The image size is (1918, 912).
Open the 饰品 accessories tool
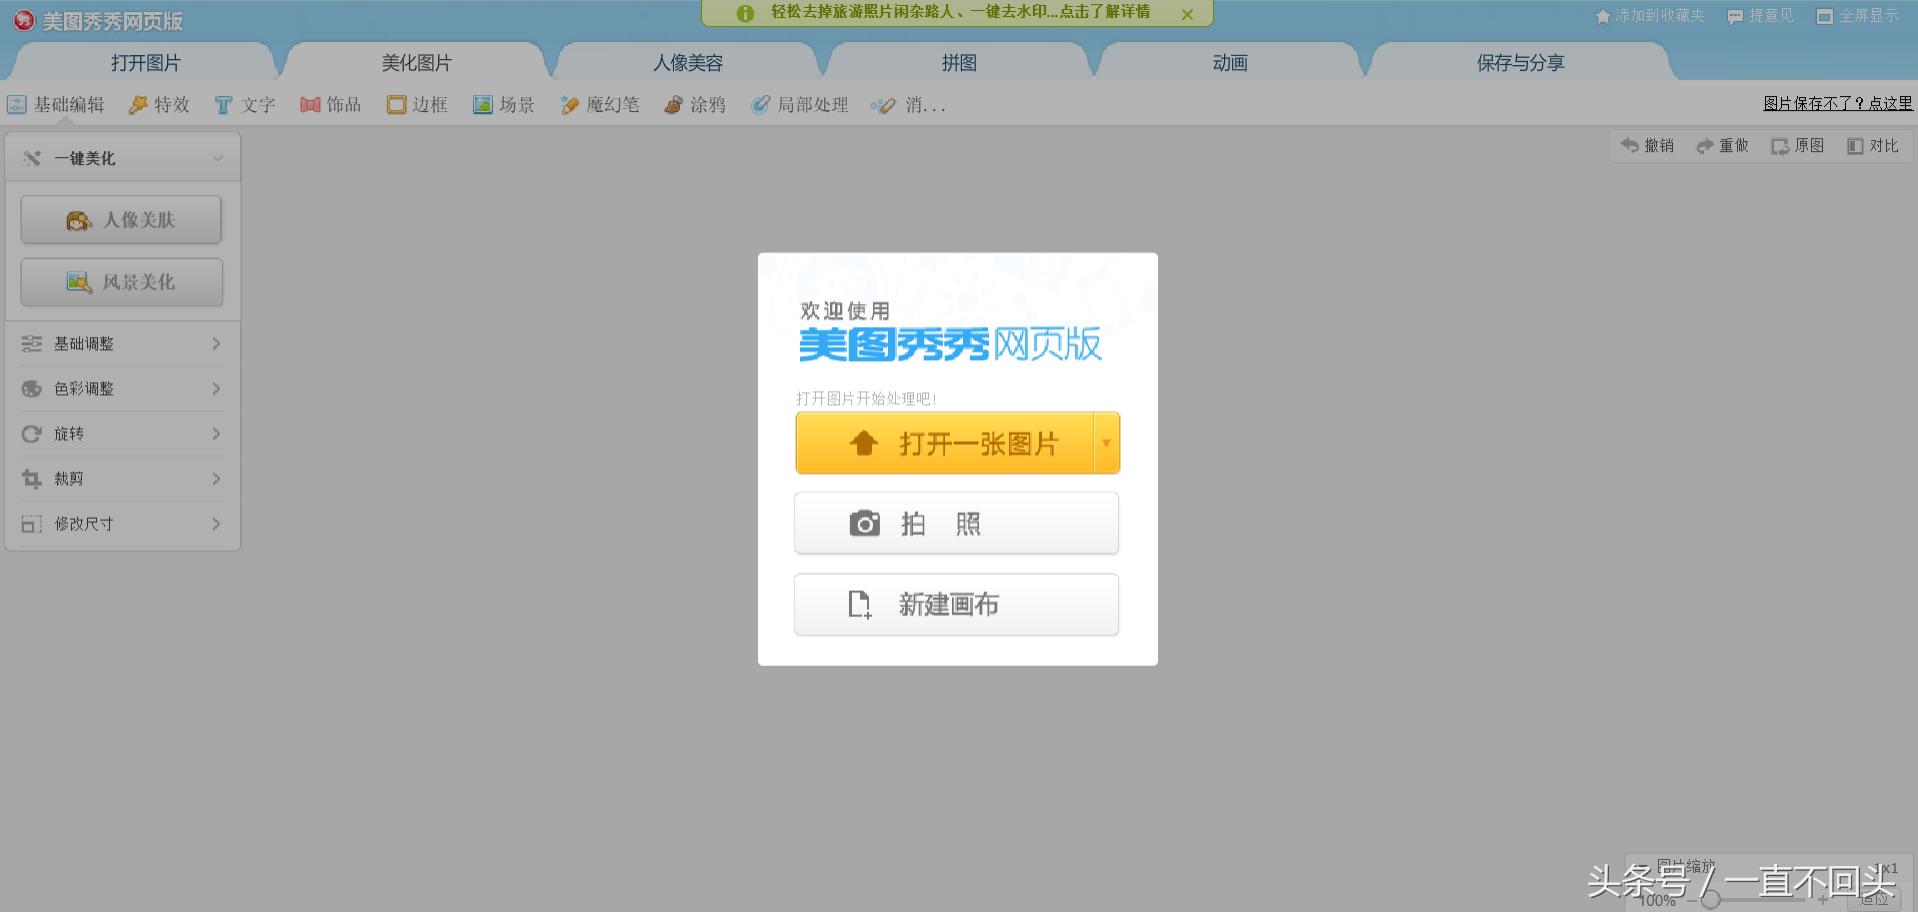[x=331, y=105]
